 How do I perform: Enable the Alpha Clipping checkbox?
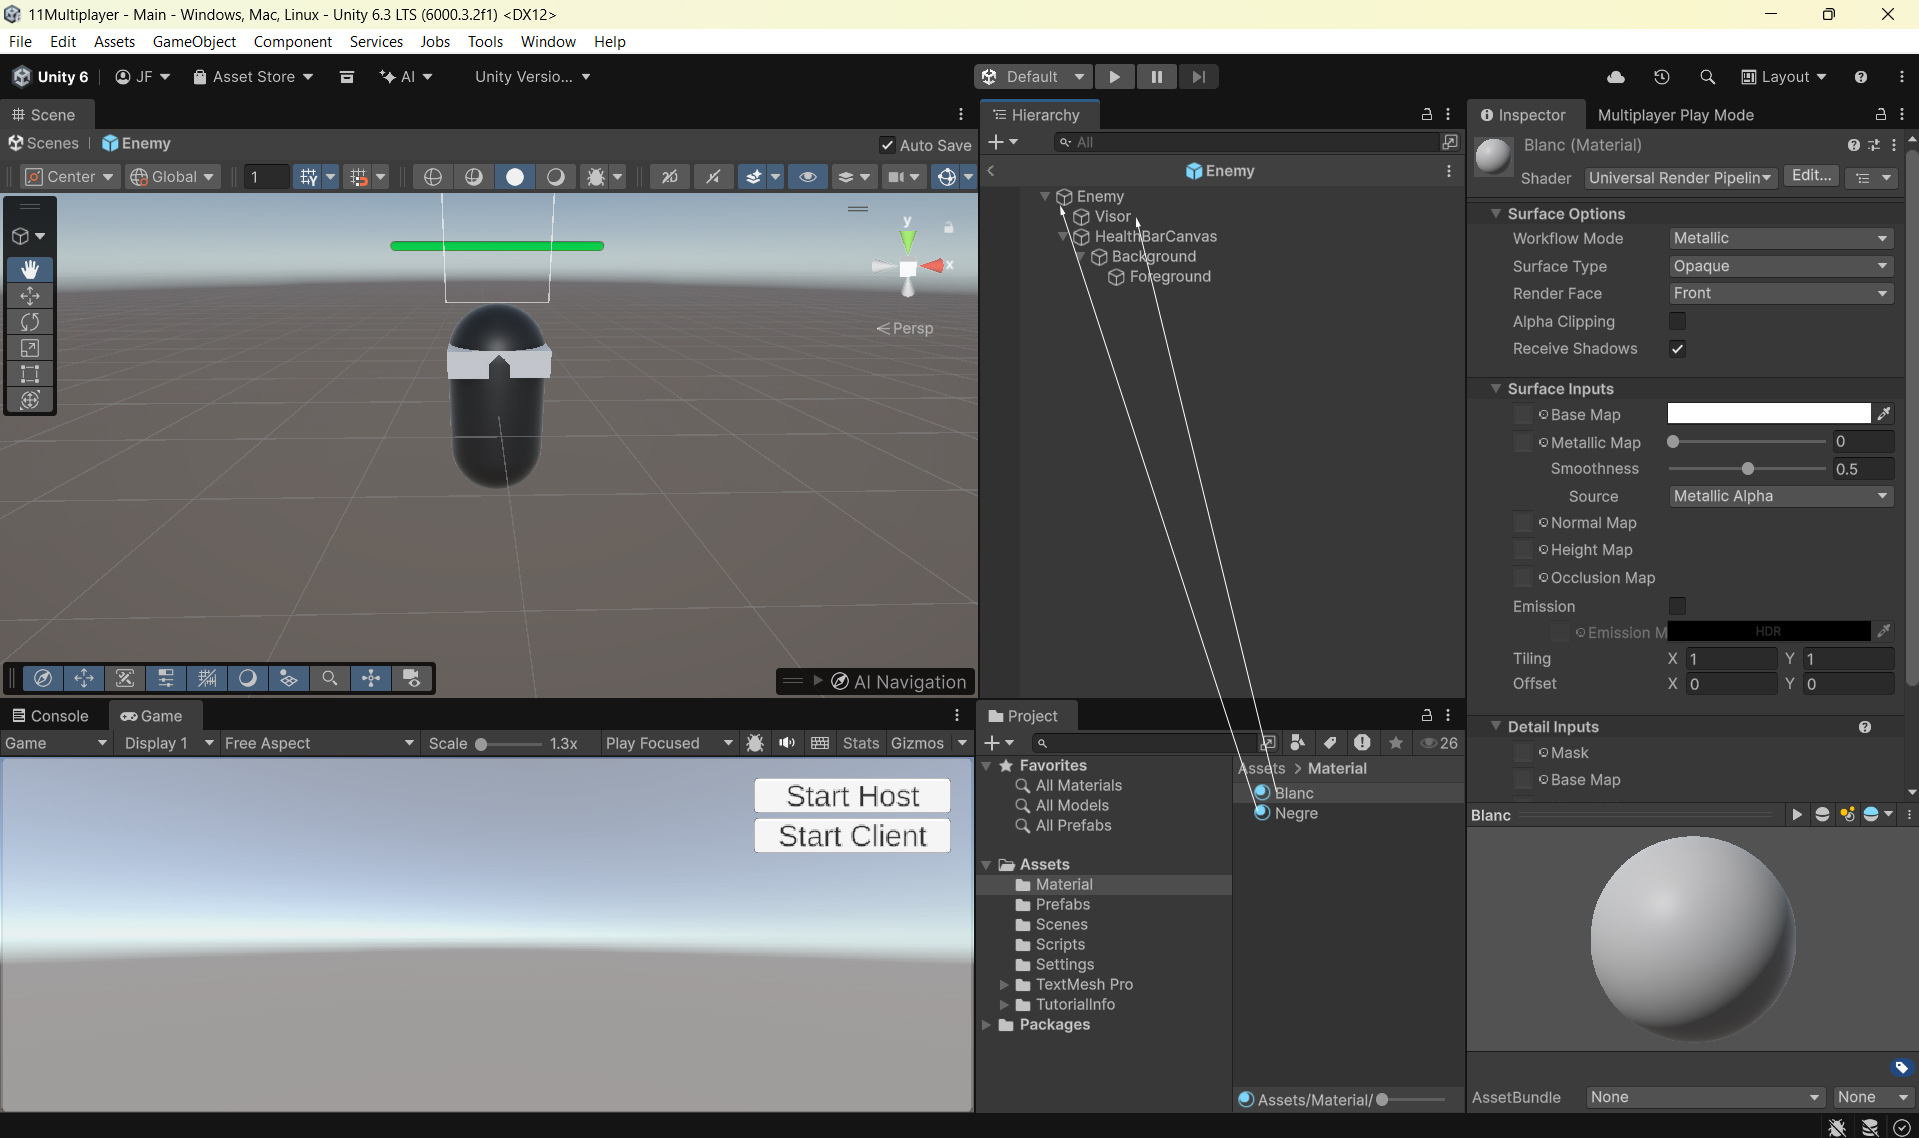point(1677,321)
